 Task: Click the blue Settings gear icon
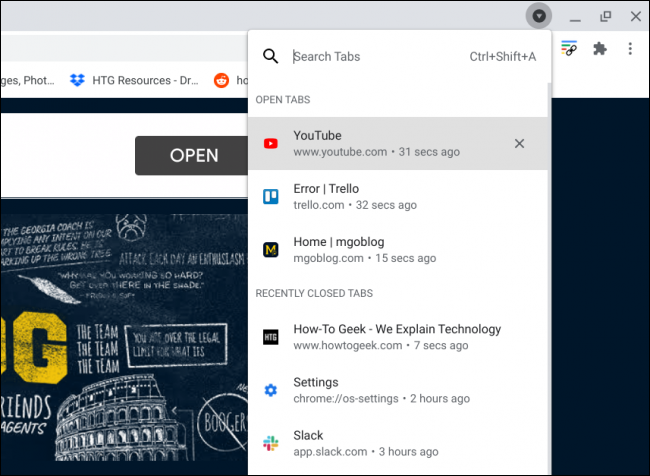click(270, 390)
